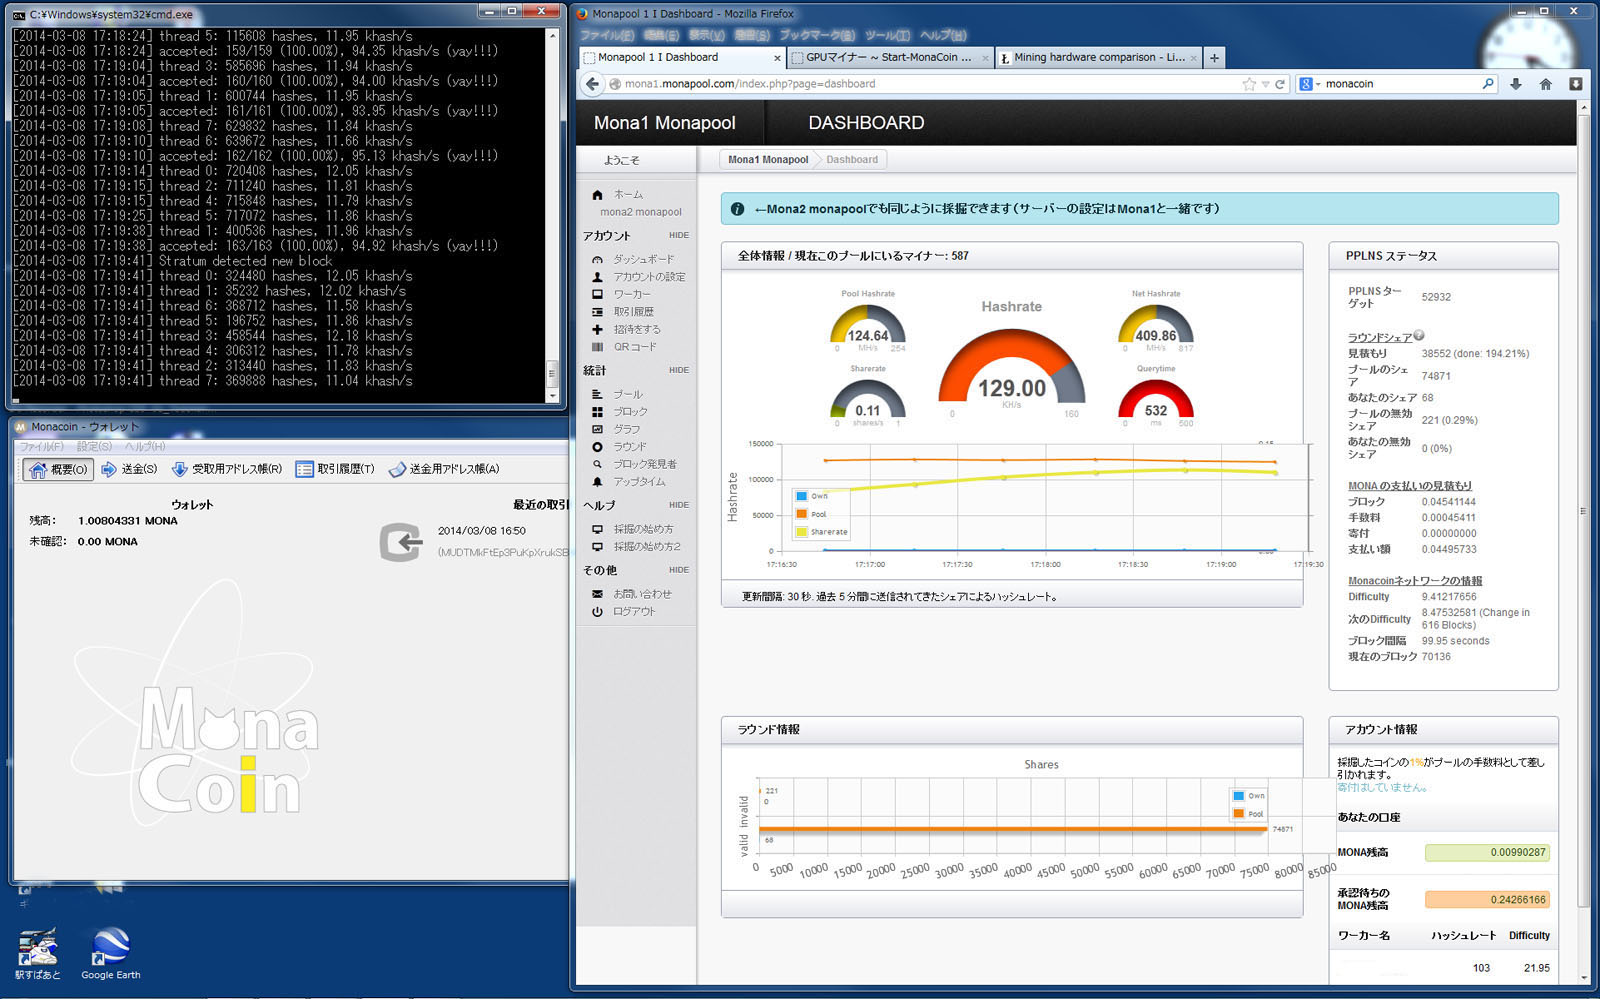Open 送金用アドレス帳 in Monacoin wallet
This screenshot has width=1600, height=999.
coord(444,469)
